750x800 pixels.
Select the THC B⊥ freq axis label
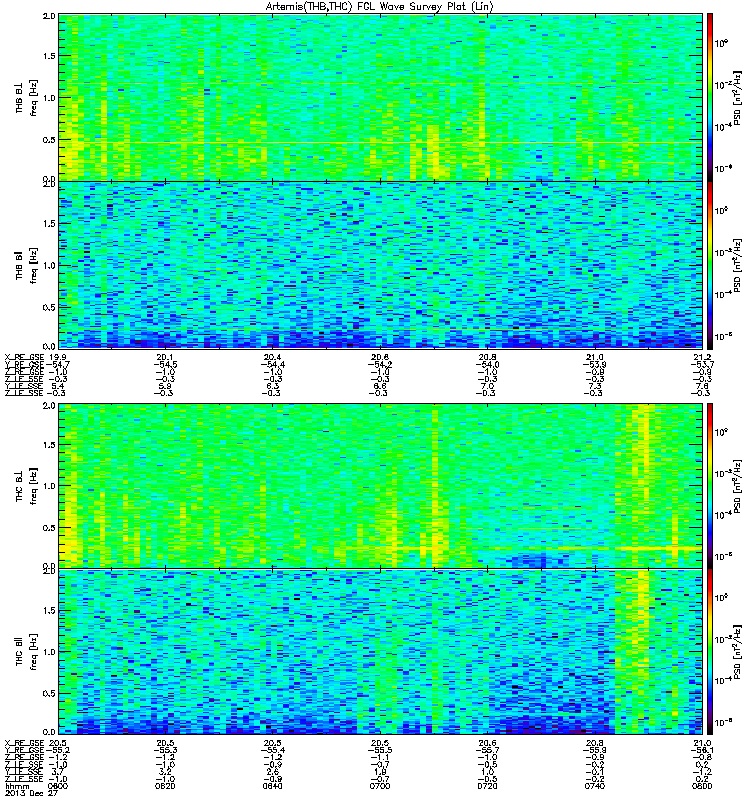(27, 486)
